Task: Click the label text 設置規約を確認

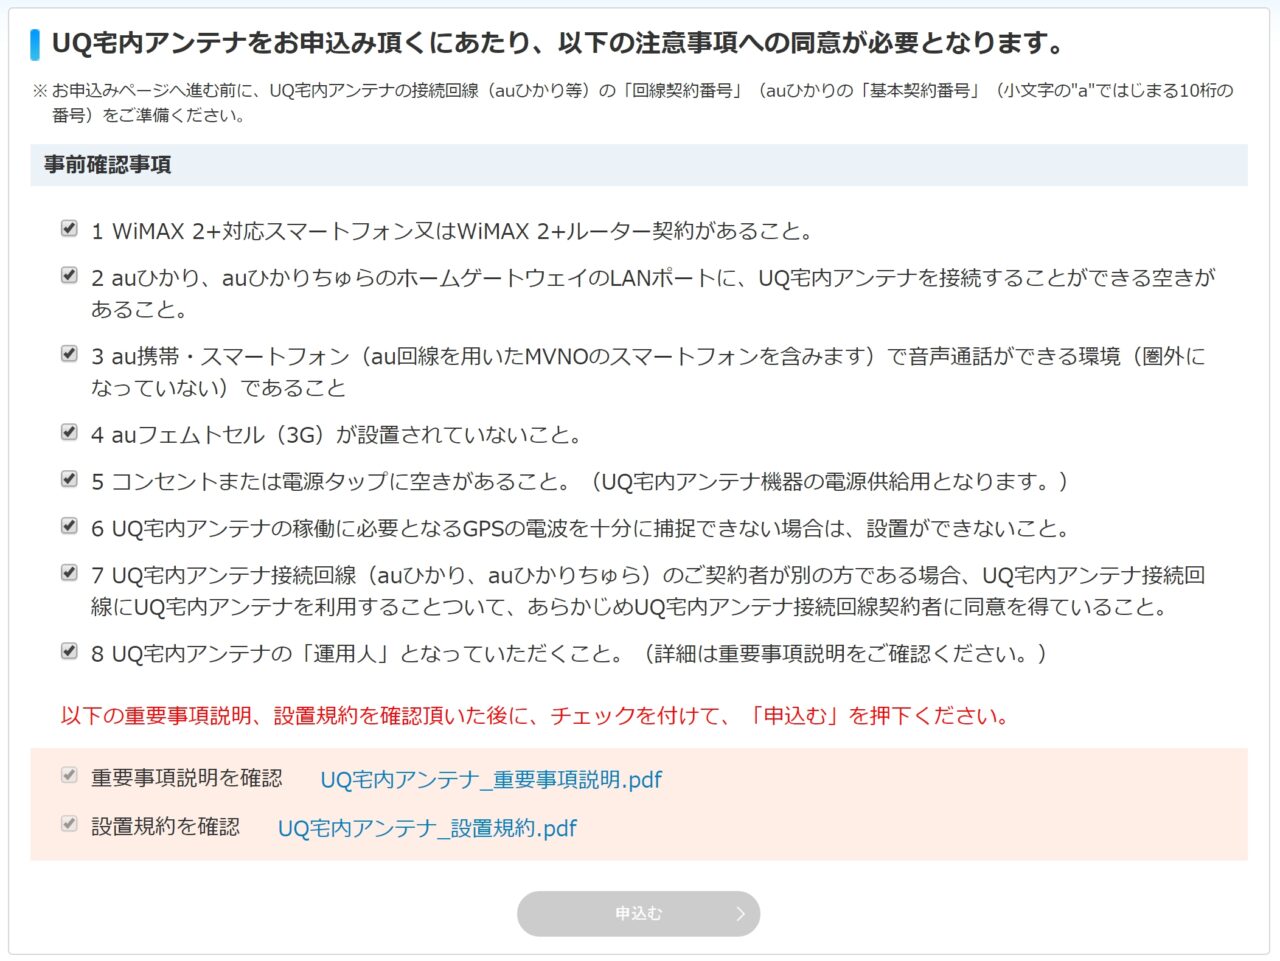Action: 165,826
